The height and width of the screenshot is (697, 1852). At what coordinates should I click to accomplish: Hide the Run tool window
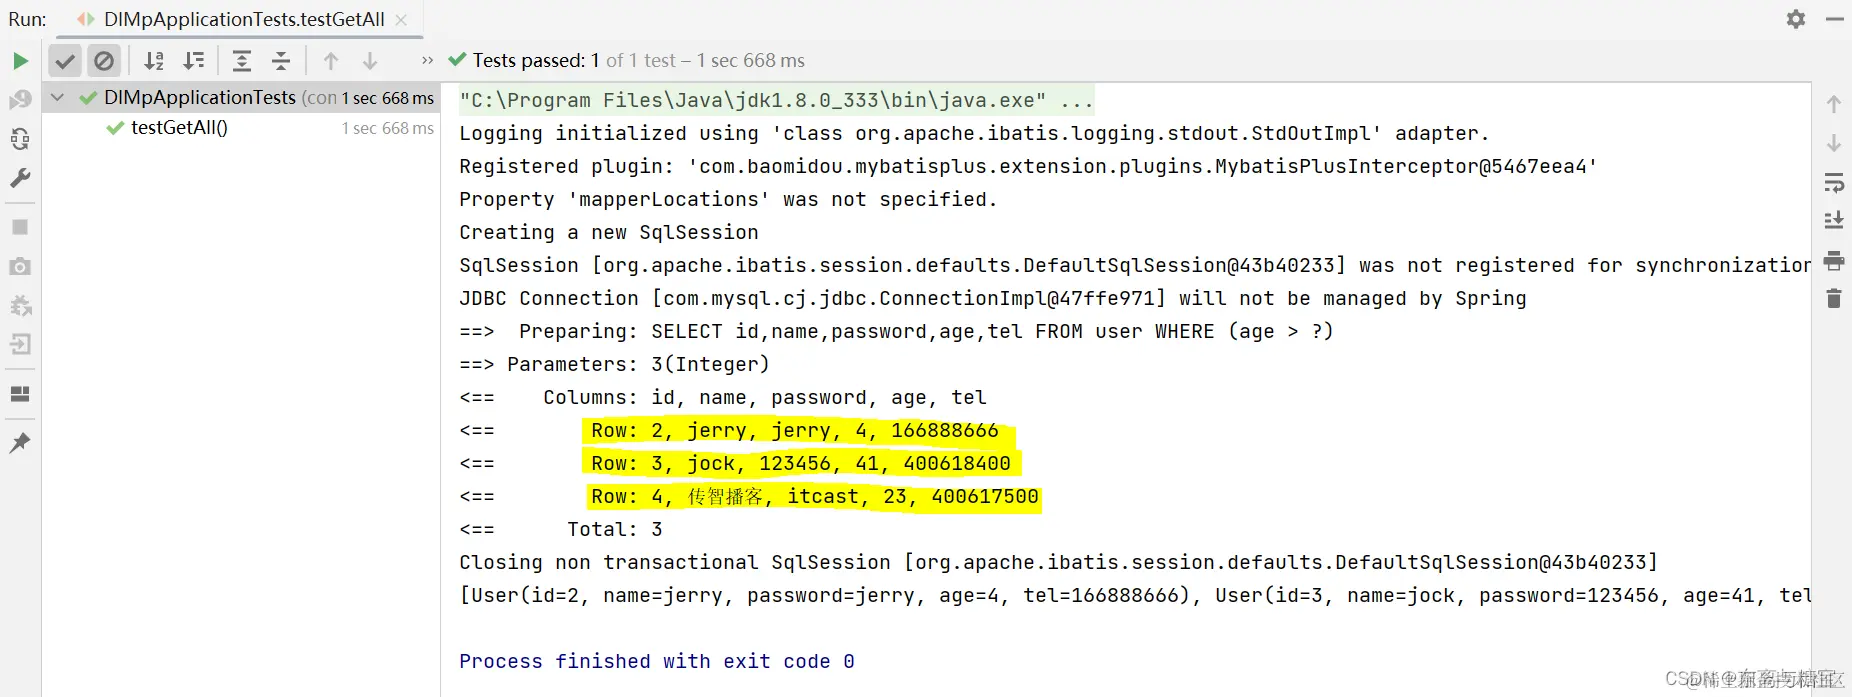[x=1834, y=19]
